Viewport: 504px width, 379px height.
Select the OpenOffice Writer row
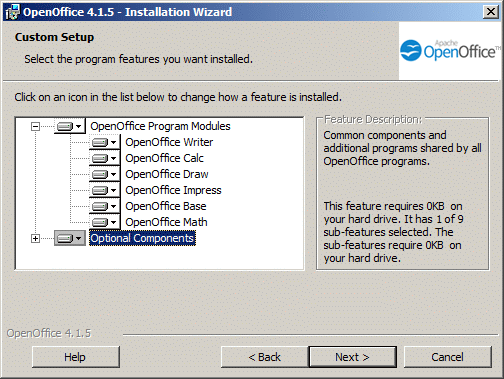tap(169, 142)
